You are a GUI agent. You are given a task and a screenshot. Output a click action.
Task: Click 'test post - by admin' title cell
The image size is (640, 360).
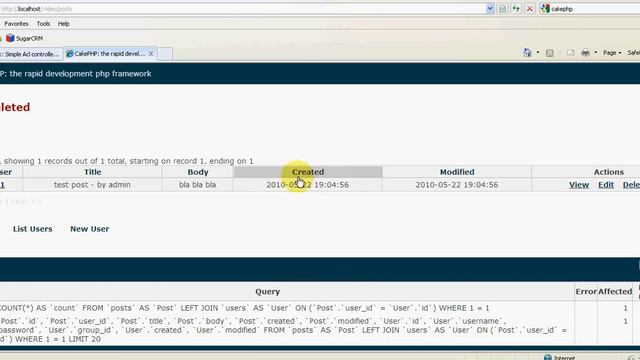click(x=92, y=185)
